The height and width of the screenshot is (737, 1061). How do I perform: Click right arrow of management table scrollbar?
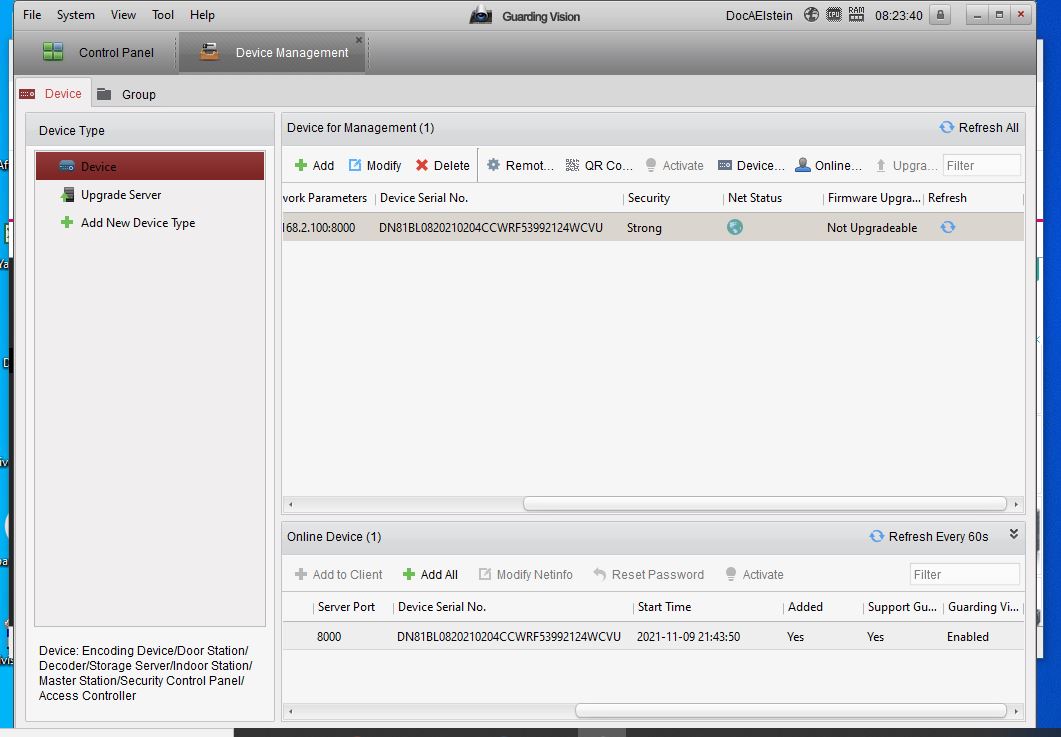coord(1016,504)
